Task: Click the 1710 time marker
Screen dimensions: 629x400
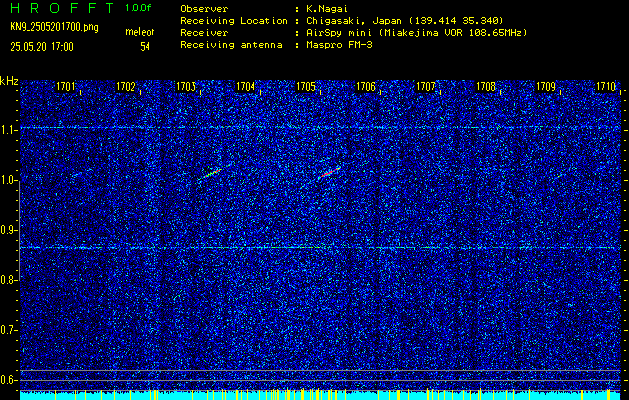Action: pos(606,86)
